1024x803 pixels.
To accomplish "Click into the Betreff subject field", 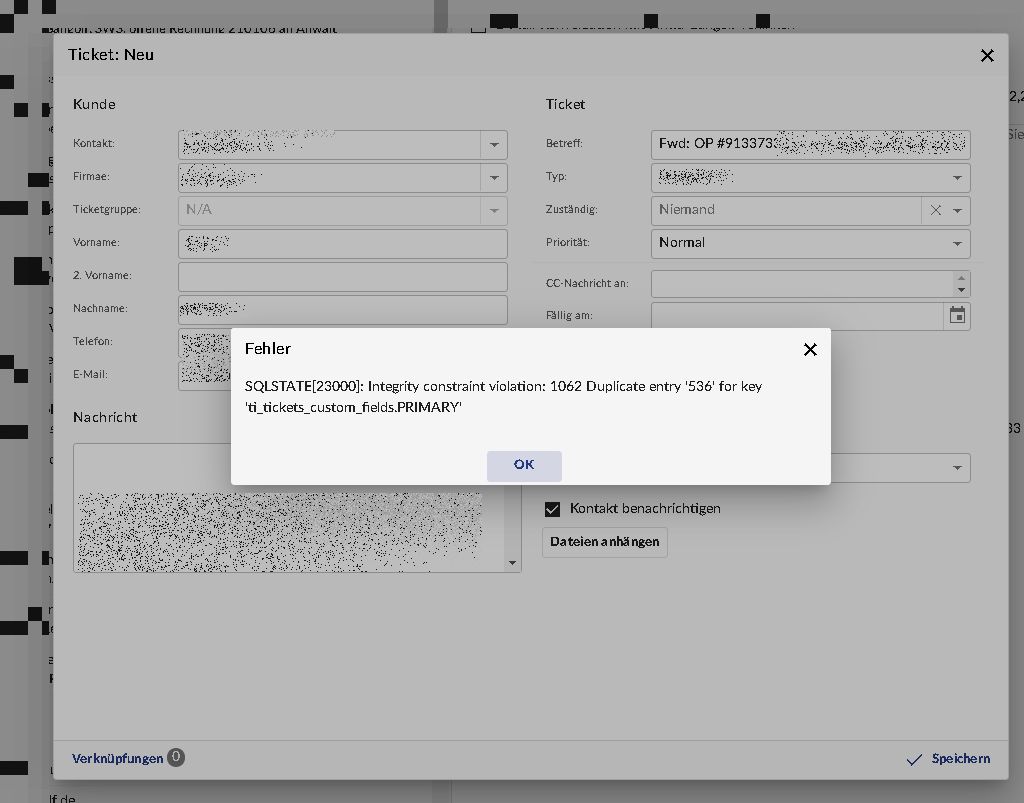I will click(810, 144).
